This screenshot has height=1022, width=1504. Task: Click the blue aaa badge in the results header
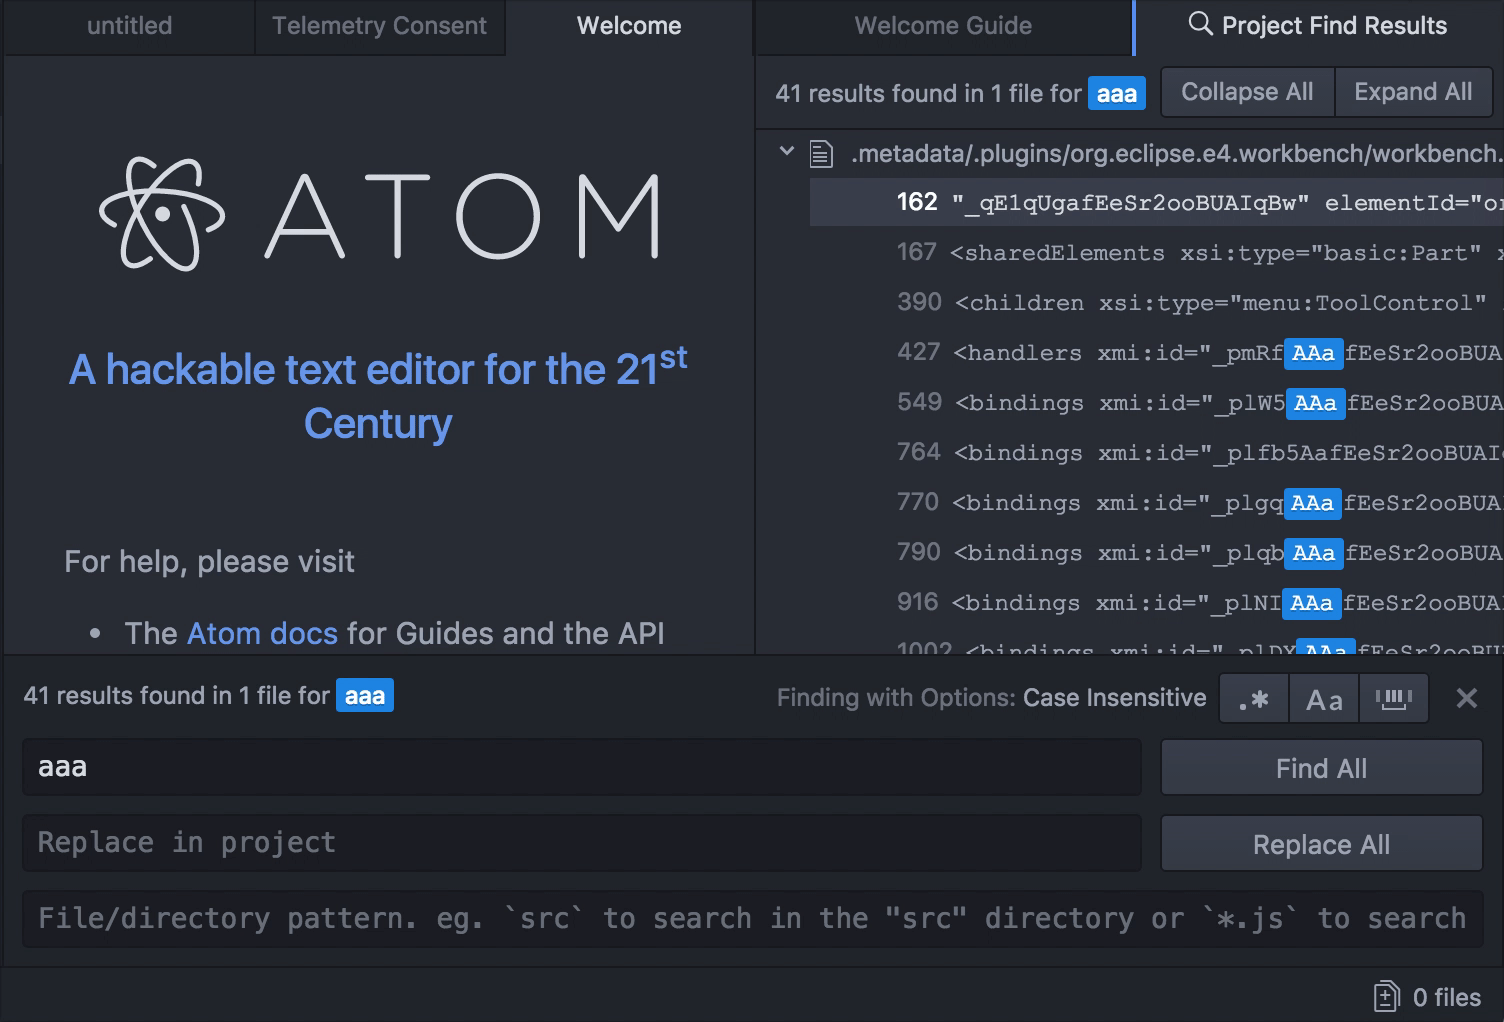point(1116,93)
